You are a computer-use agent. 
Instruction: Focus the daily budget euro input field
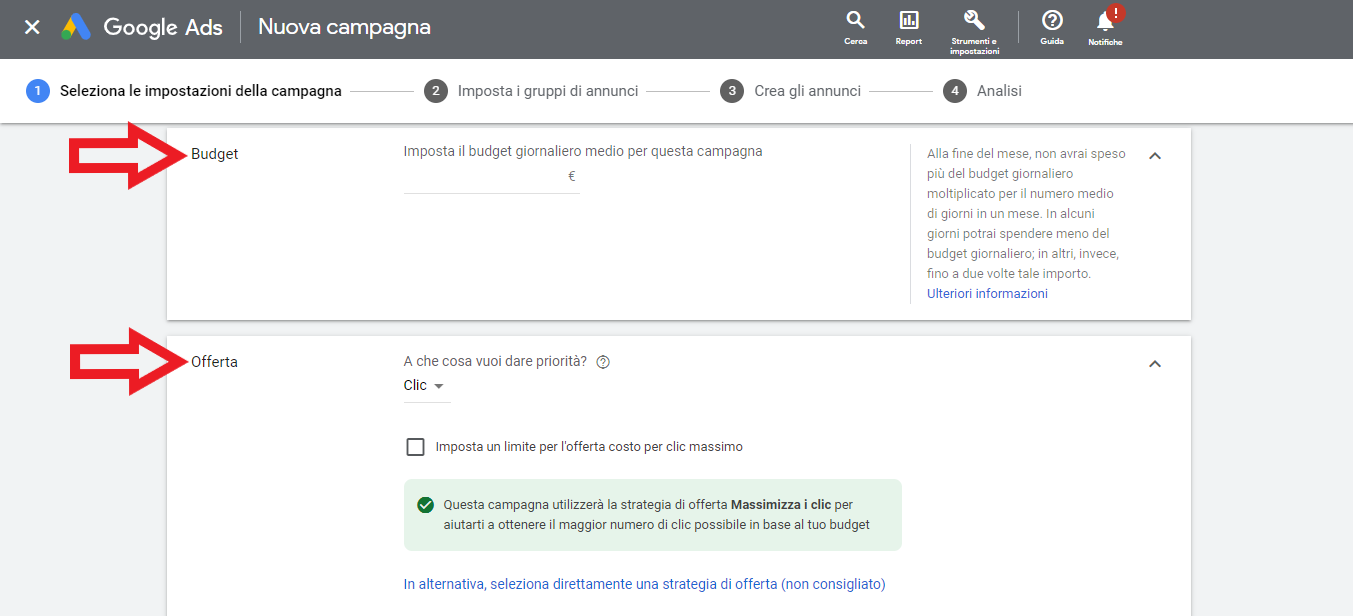click(x=485, y=177)
